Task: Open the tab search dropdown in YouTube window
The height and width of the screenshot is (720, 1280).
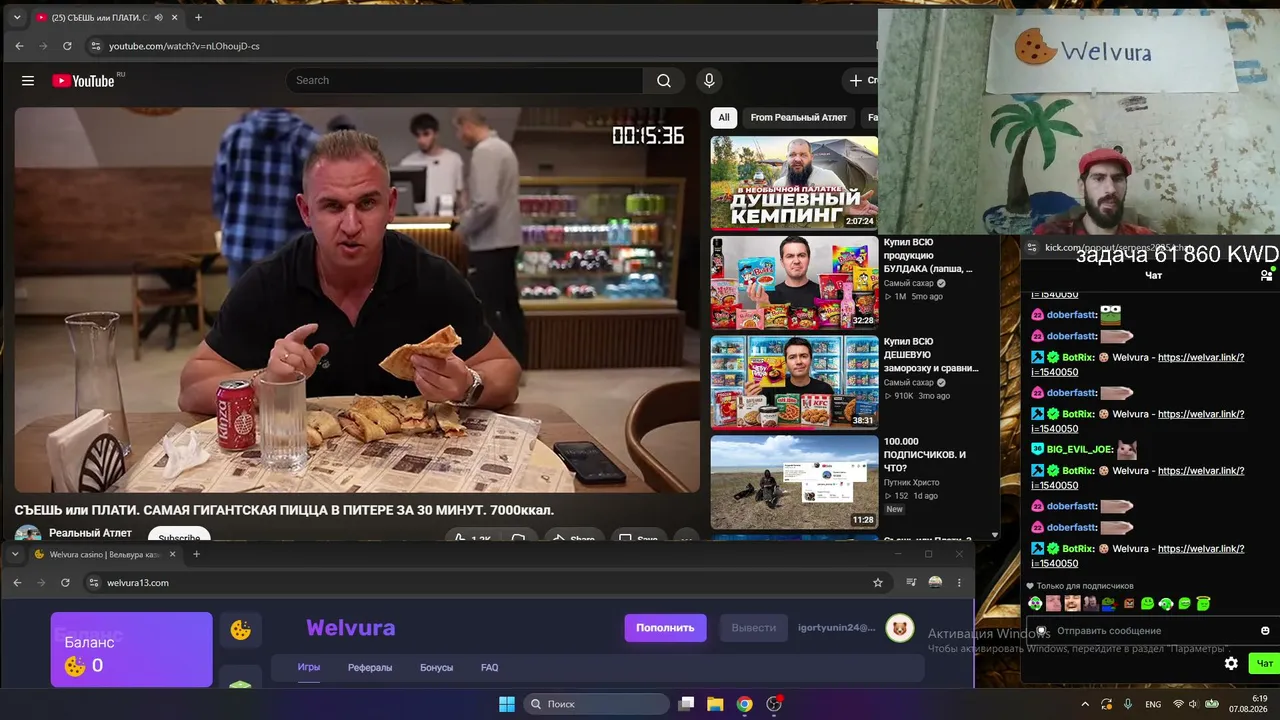Action: [17, 18]
